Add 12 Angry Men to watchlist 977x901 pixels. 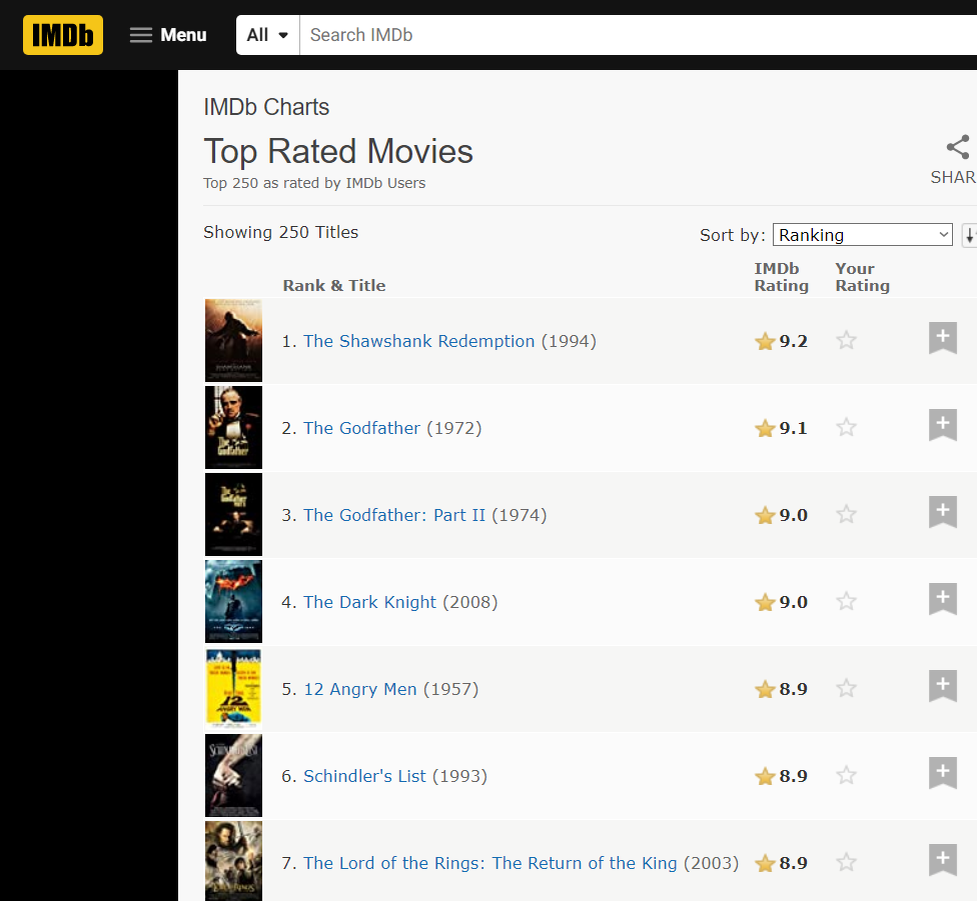click(x=943, y=687)
